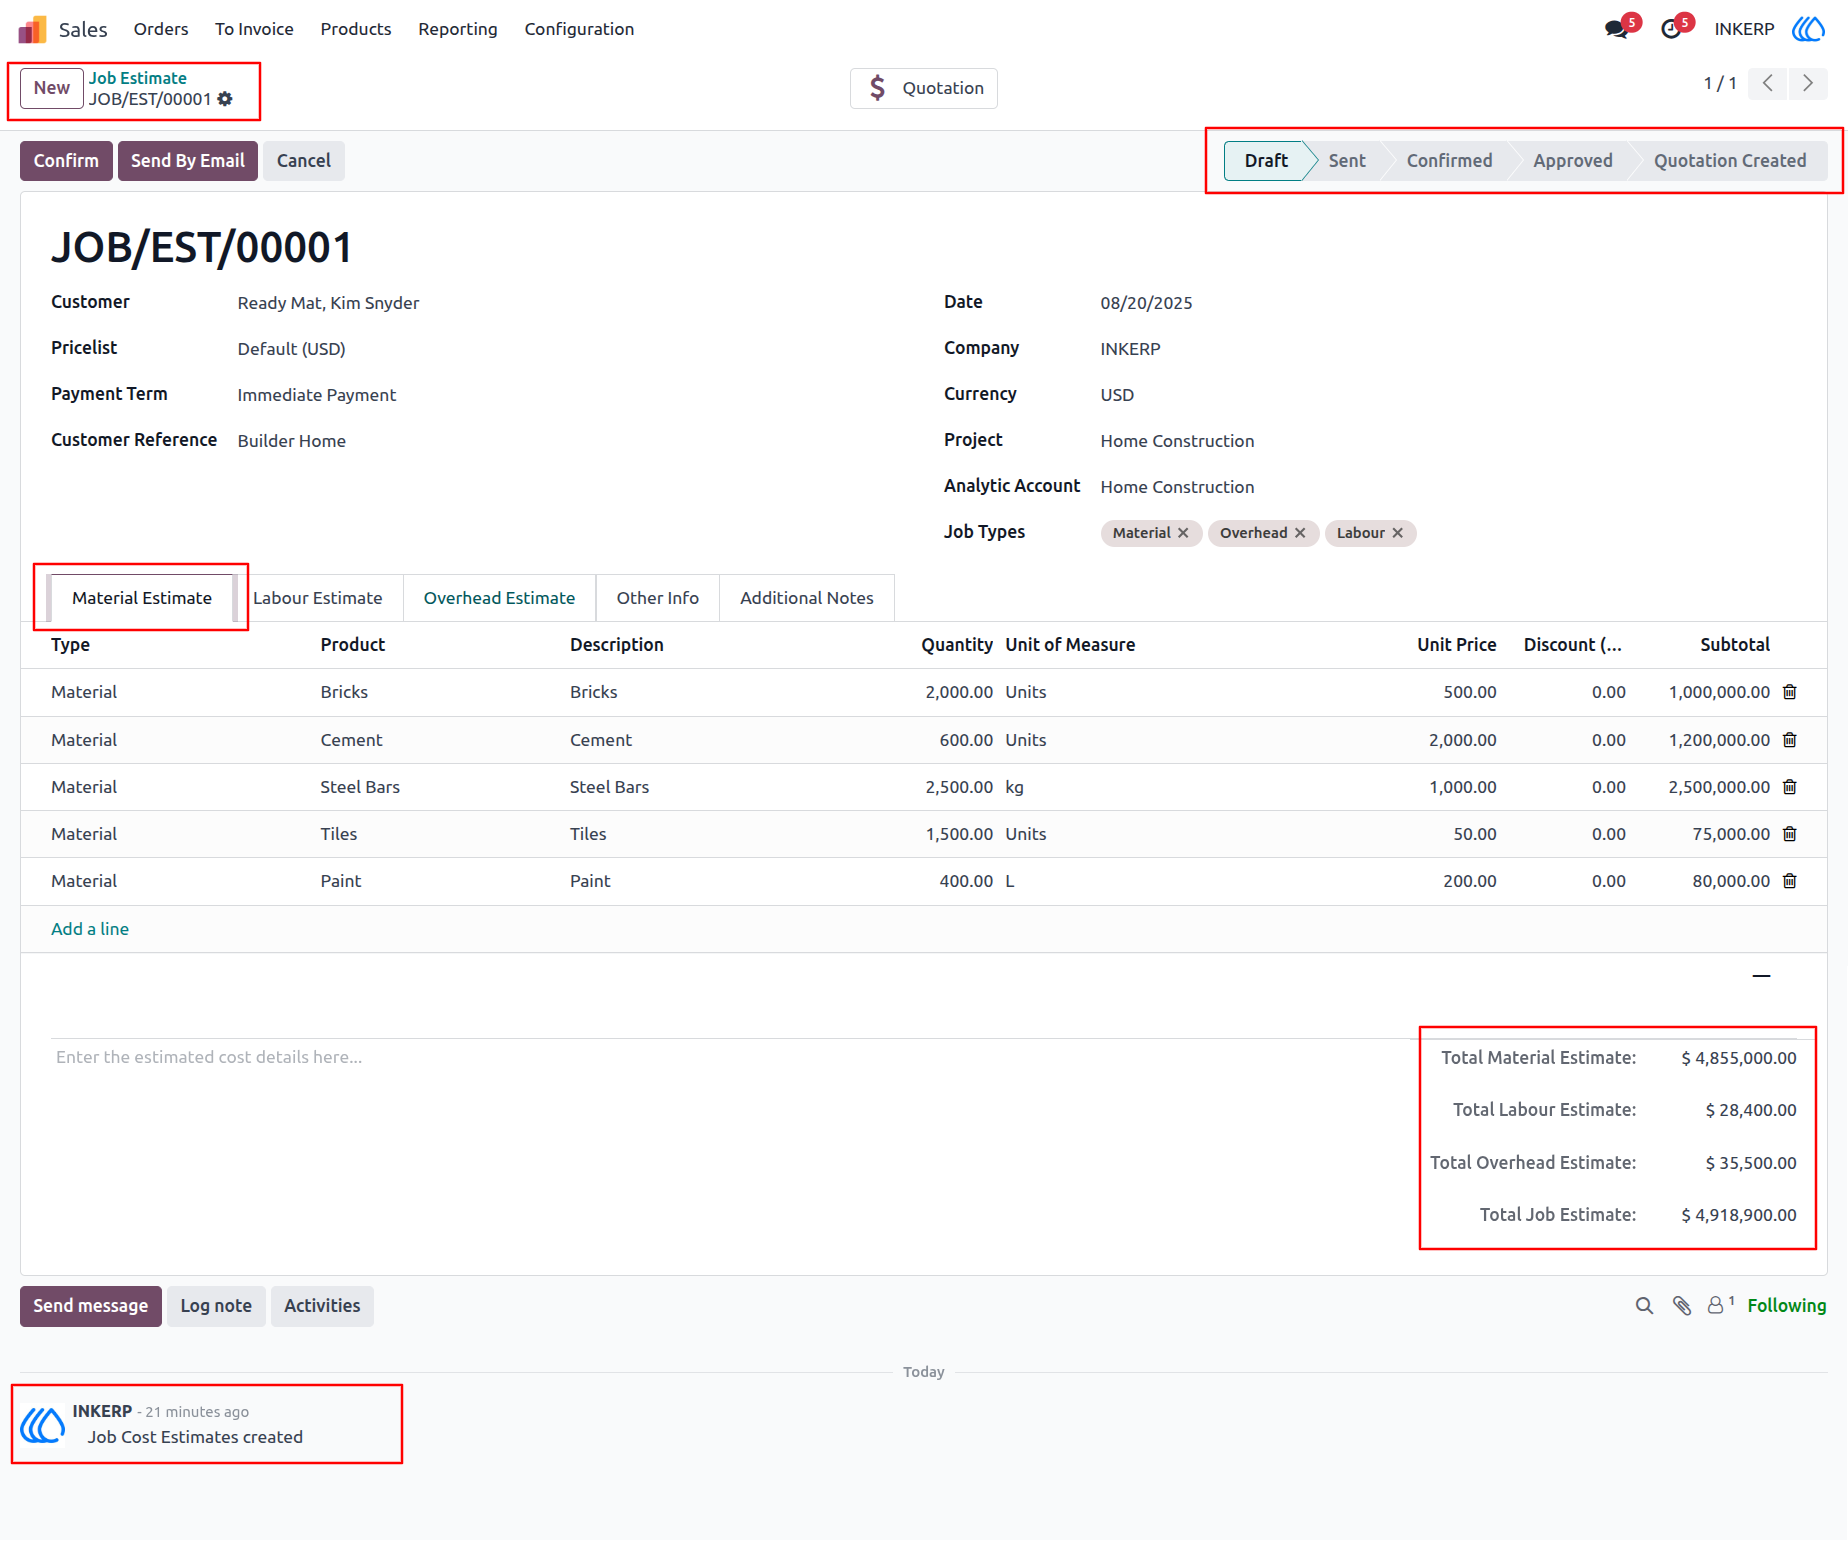Viewport: 1848px width, 1541px height.
Task: Remove the Labour job type tag
Action: coord(1397,533)
